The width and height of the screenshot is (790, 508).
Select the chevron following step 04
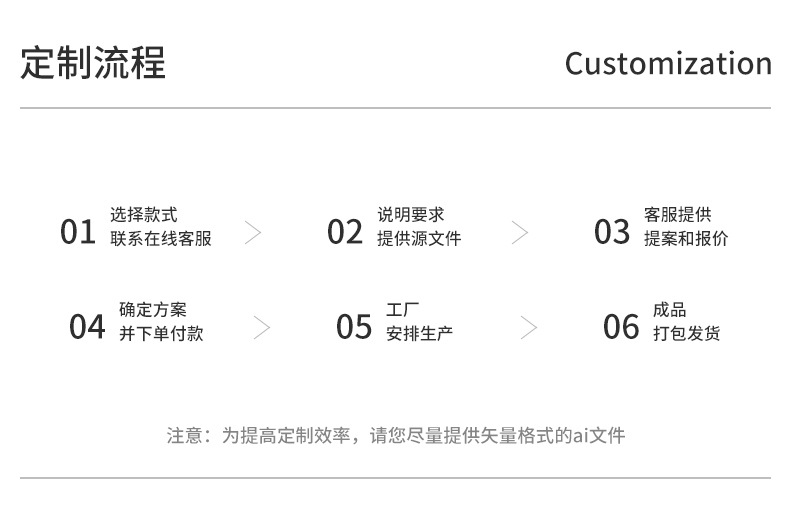(x=262, y=327)
